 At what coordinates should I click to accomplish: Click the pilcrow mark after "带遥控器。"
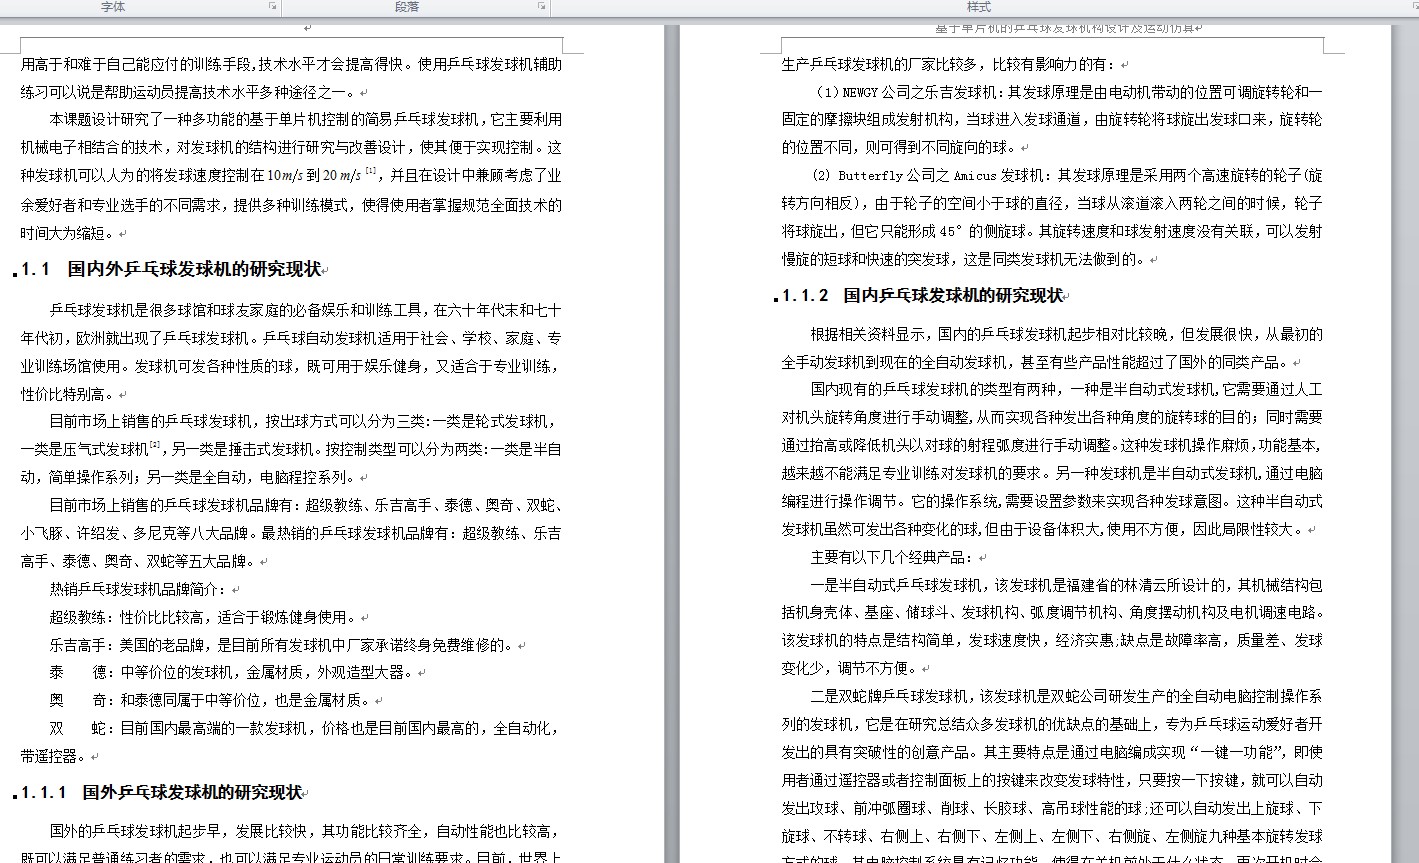pos(92,757)
